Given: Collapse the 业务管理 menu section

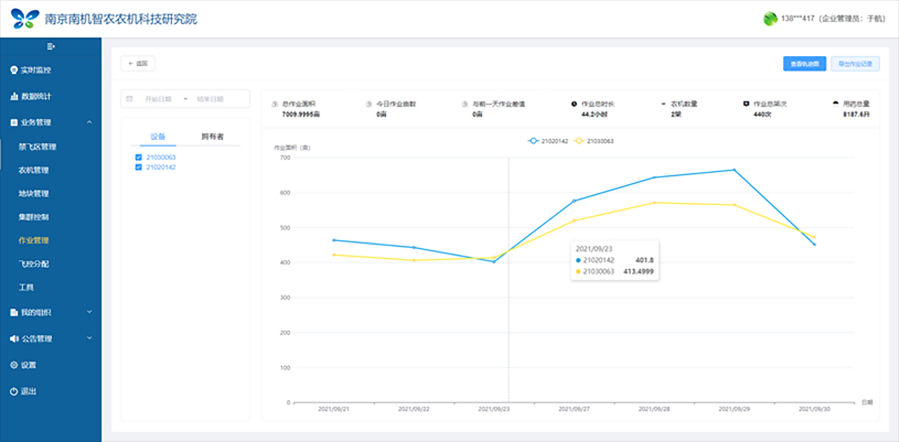Looking at the screenshot, I should [x=50, y=123].
